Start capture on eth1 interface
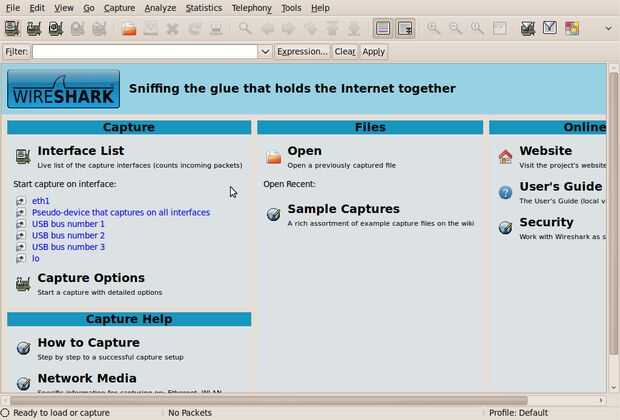620x420 pixels. pos(41,201)
